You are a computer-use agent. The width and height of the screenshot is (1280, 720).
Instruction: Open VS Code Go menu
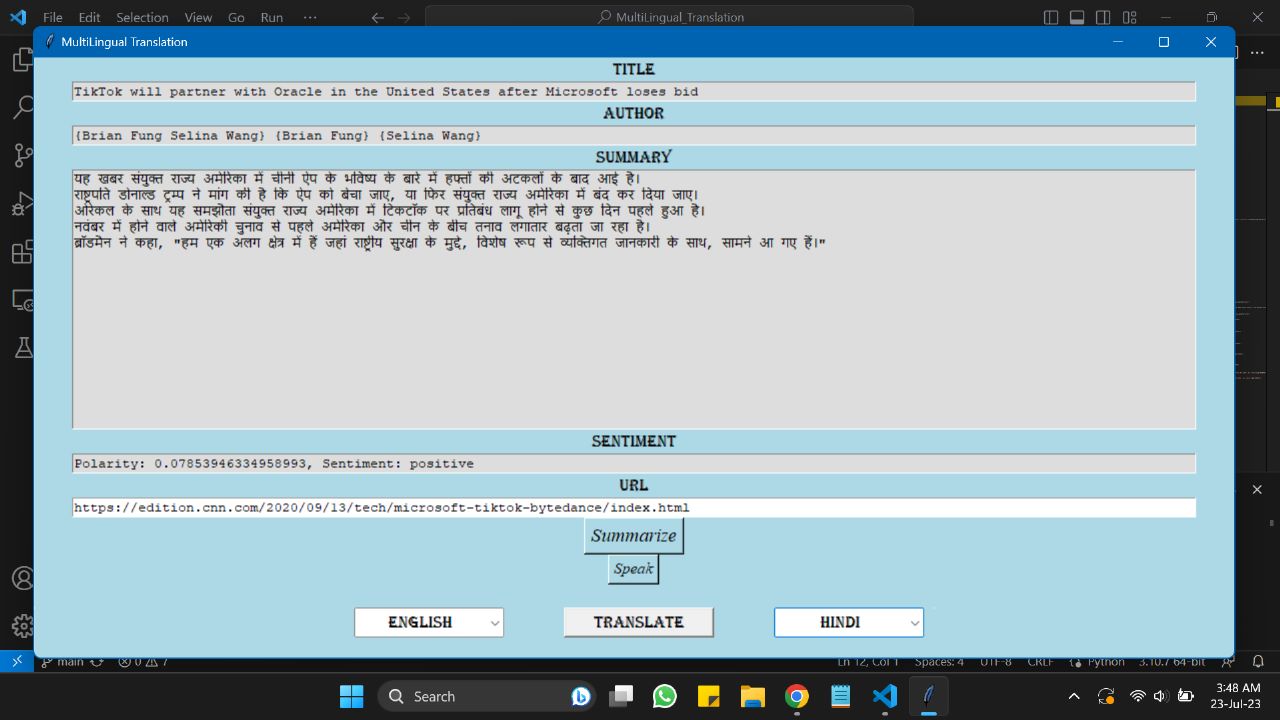pos(236,17)
